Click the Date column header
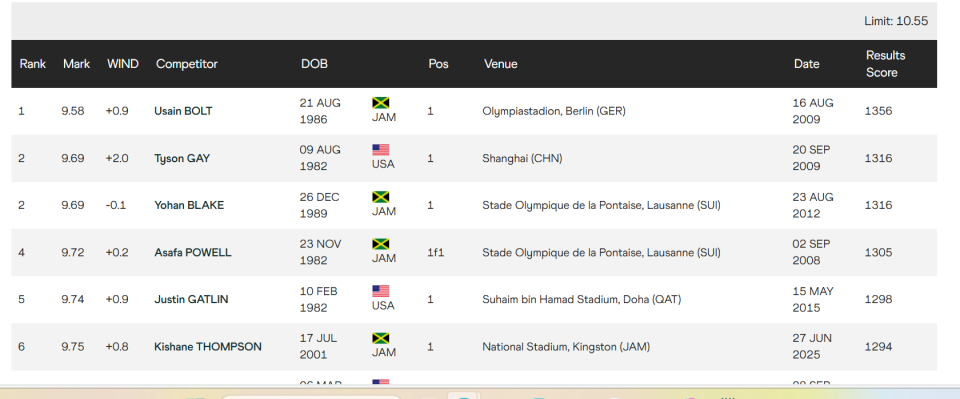 tap(807, 64)
